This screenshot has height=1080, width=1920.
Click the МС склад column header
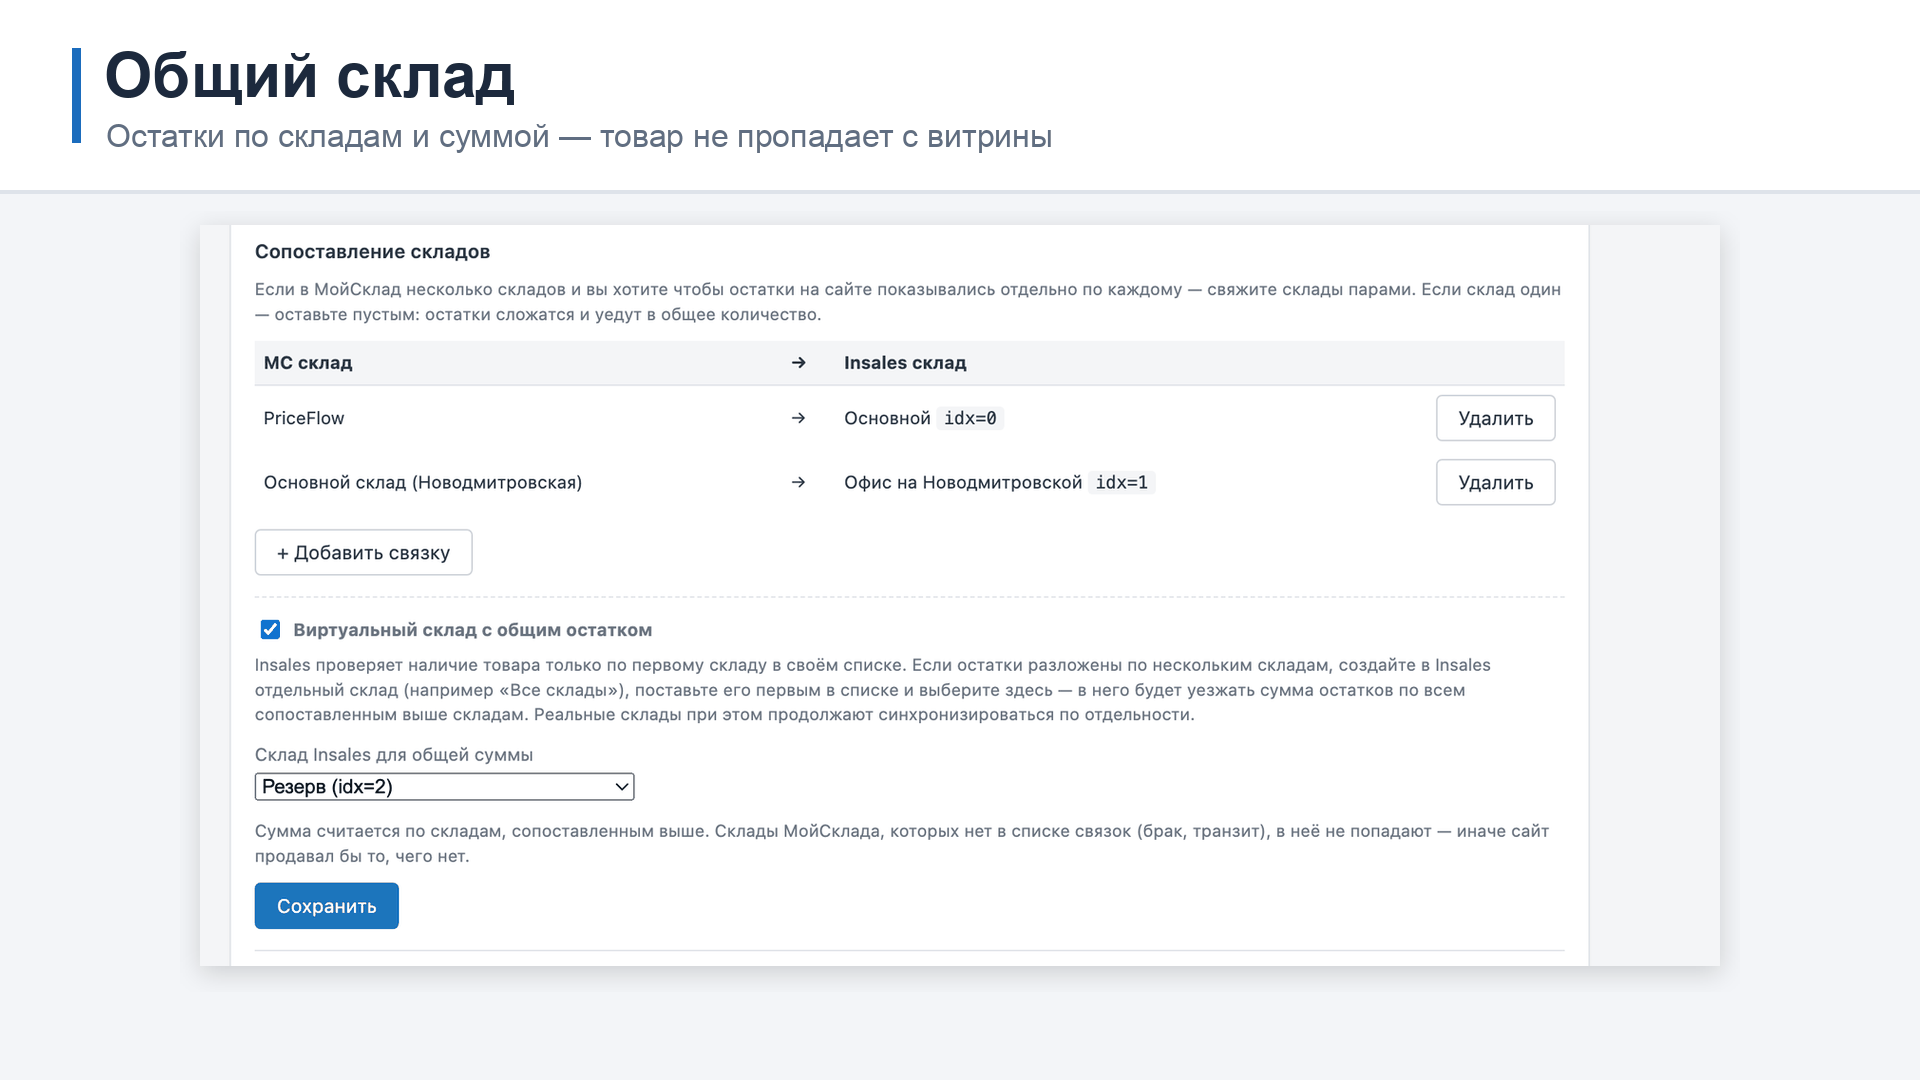coord(308,363)
